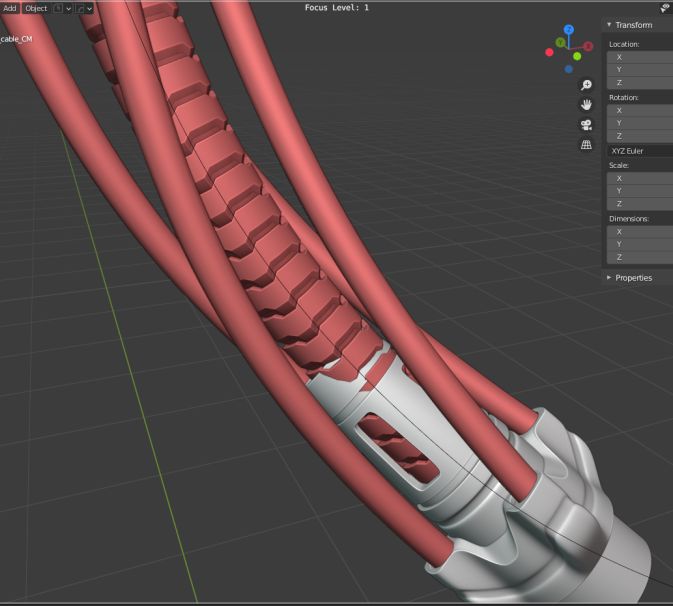Click the Dimensions X field
Image resolution: width=673 pixels, height=606 pixels.
click(640, 232)
